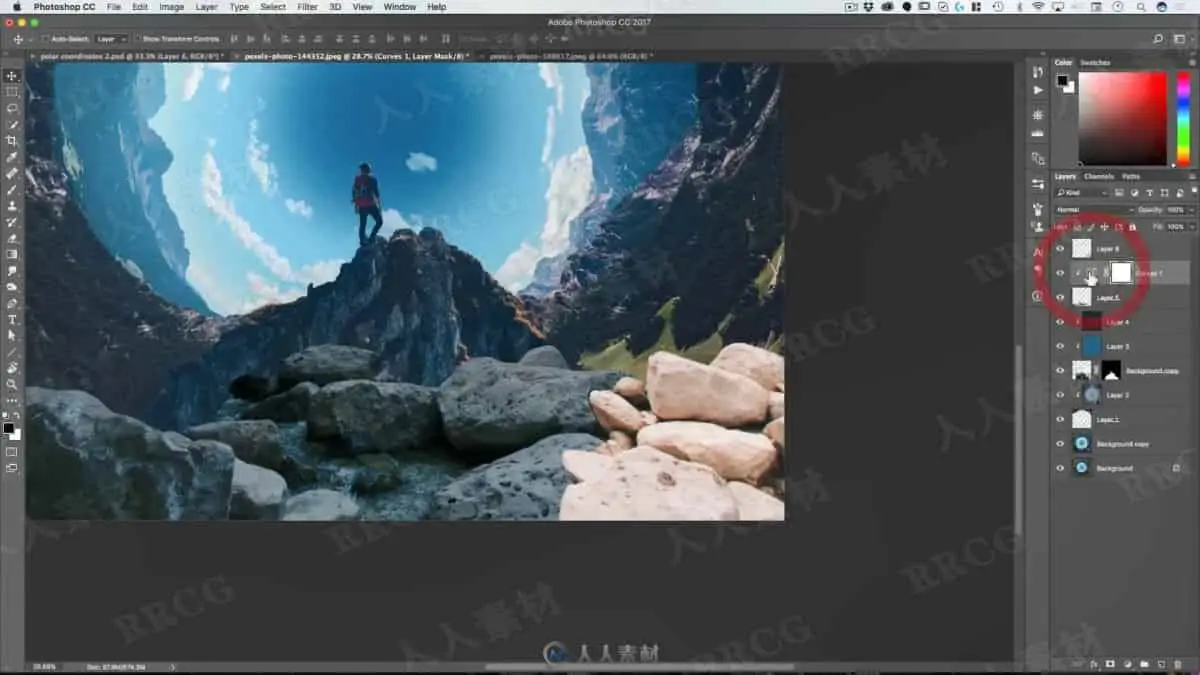Open the Edit Toolbar three-dots button
1200x675 pixels.
click(12, 399)
